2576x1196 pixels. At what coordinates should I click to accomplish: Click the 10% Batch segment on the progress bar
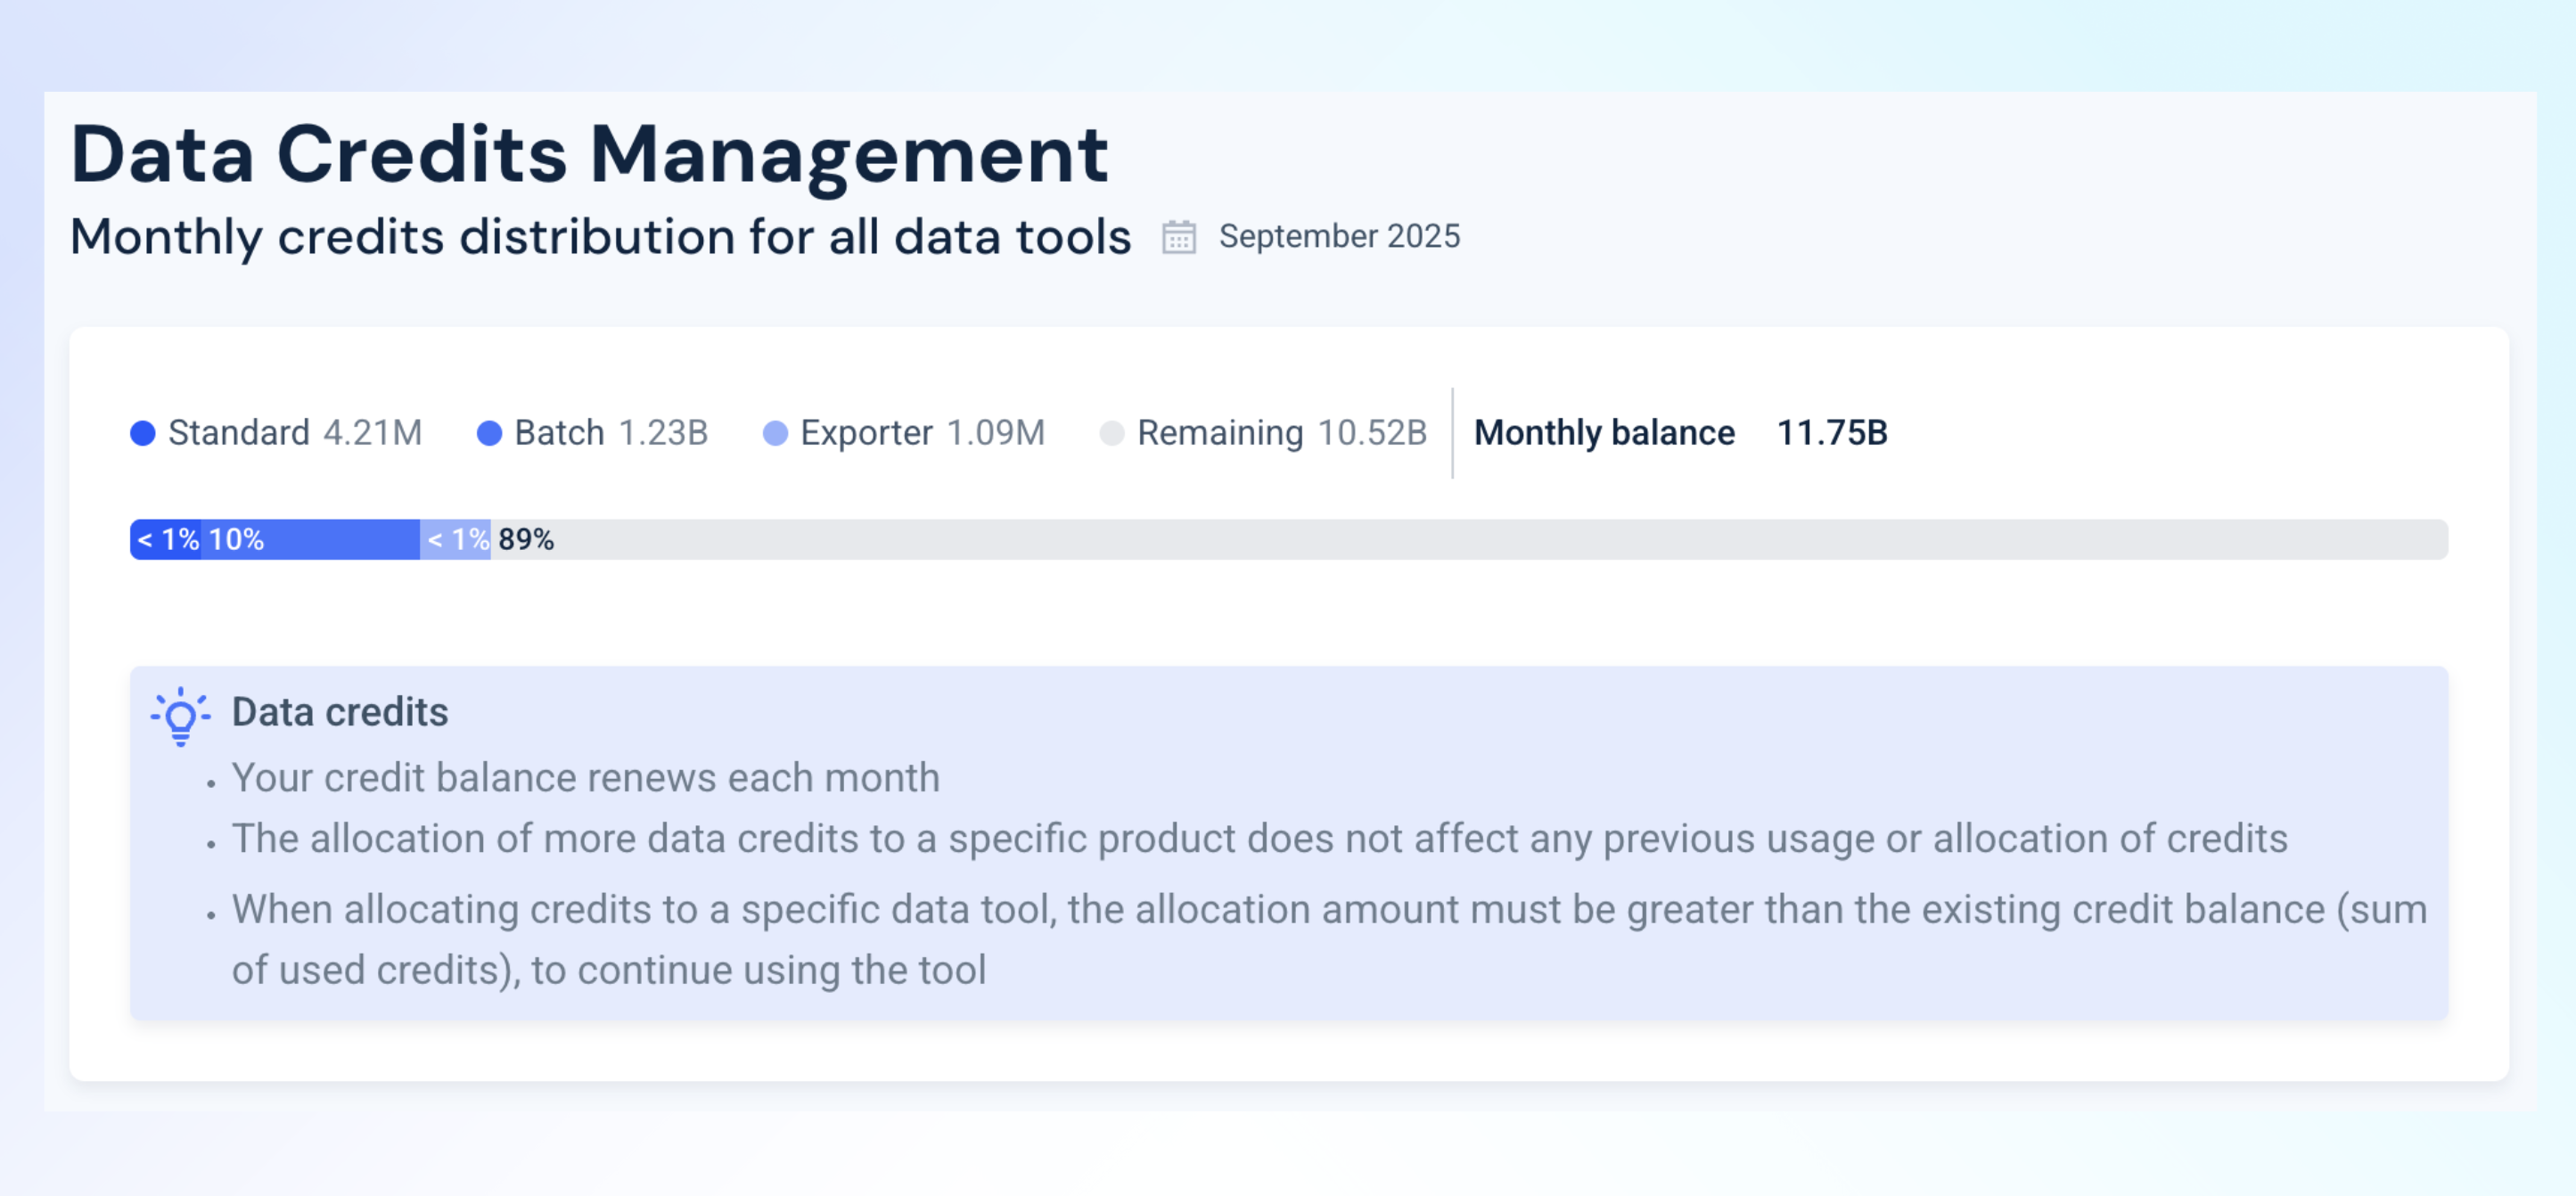coord(310,540)
